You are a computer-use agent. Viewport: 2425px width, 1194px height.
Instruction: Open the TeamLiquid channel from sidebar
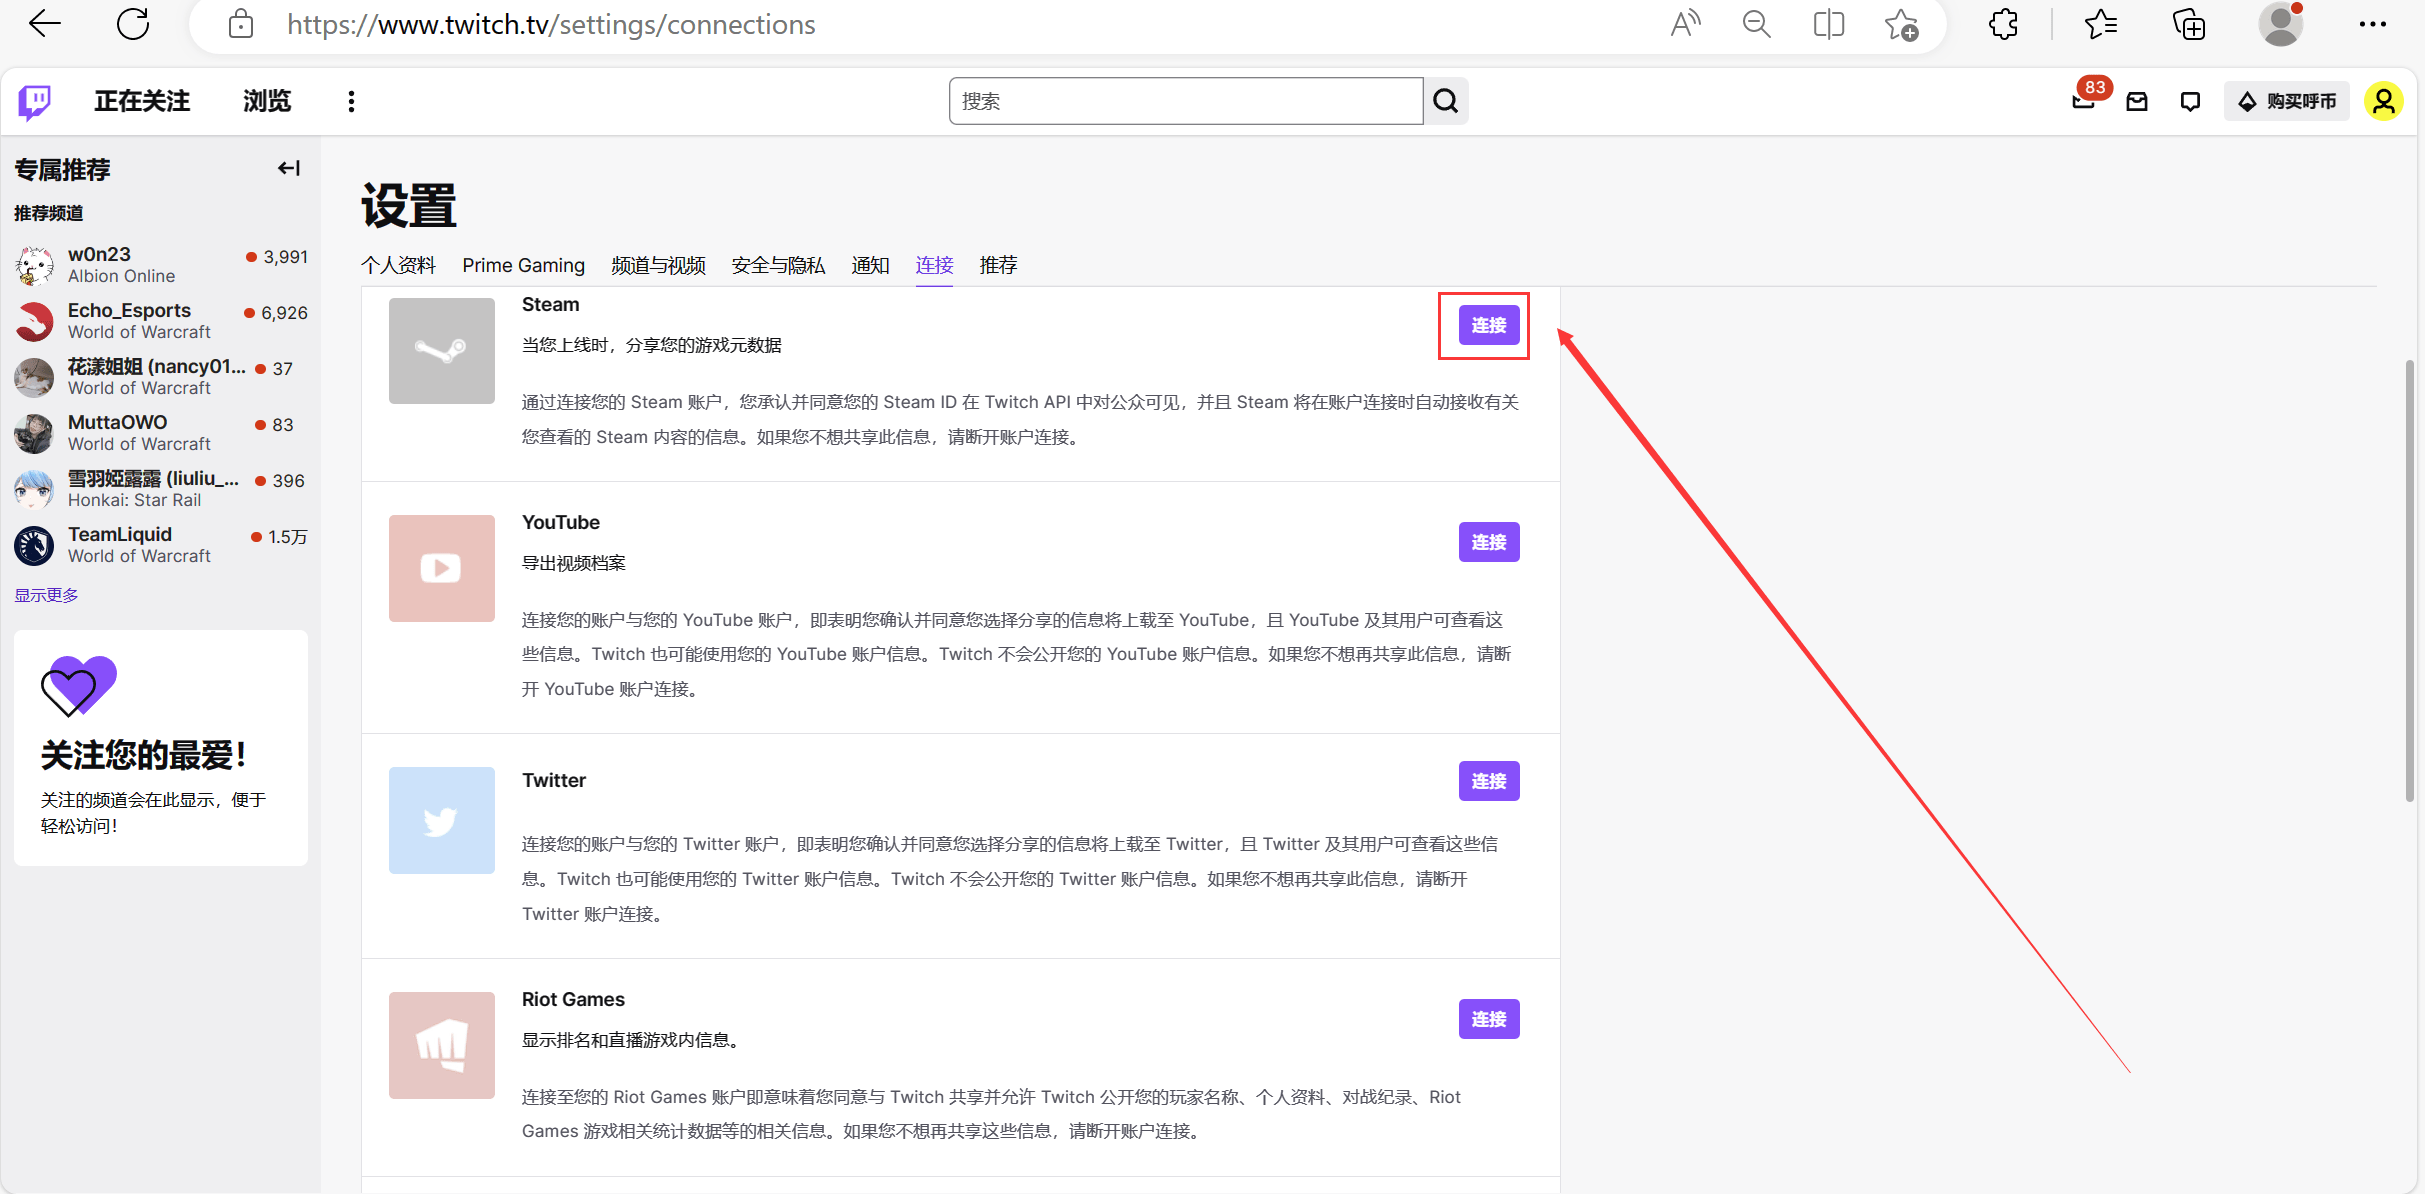click(119, 544)
